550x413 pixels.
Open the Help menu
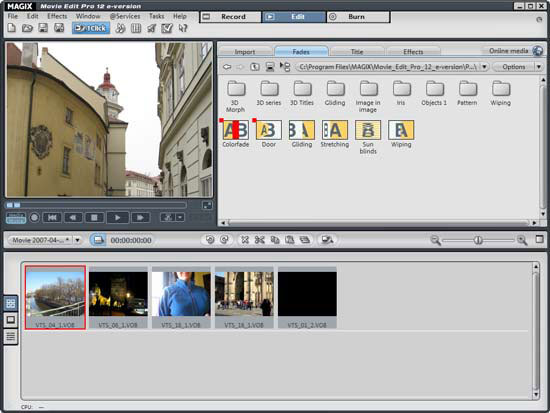(x=180, y=16)
